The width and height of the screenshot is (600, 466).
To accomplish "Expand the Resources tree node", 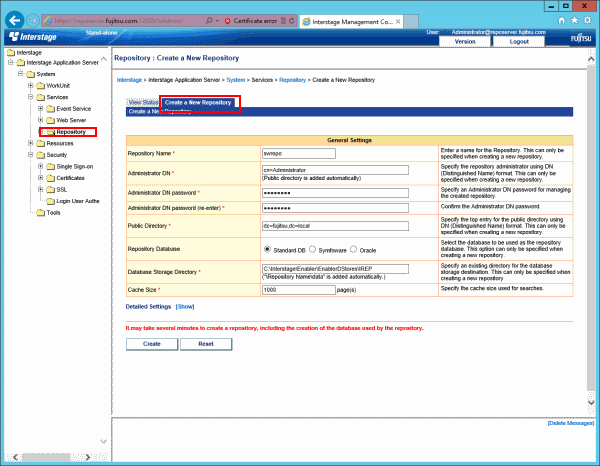I will pyautogui.click(x=31, y=143).
